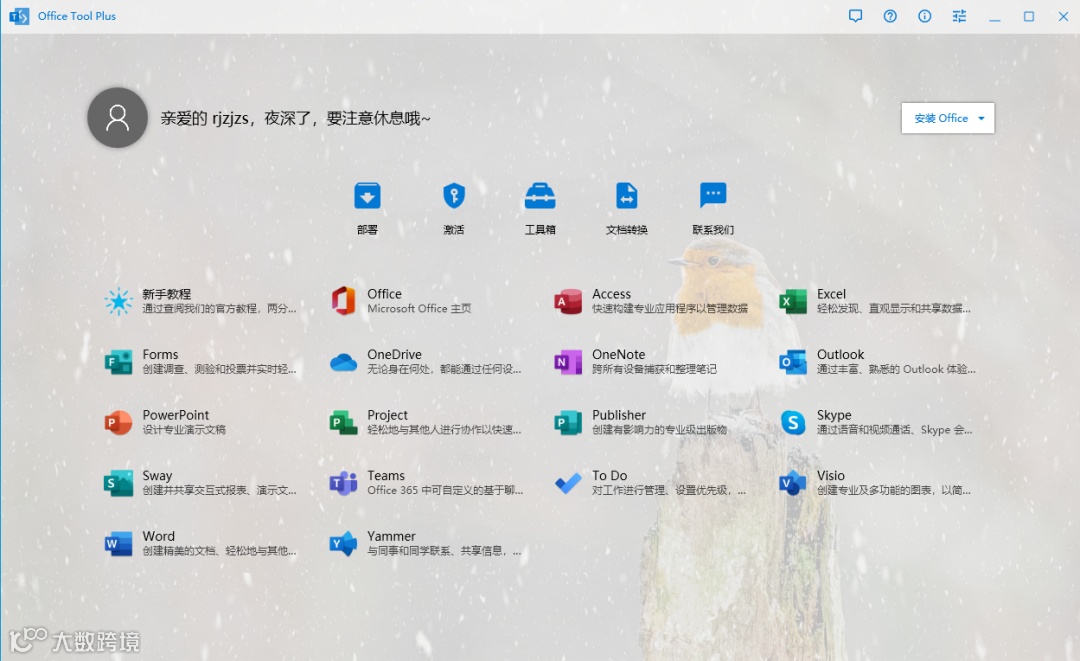Click the Teams app icon
Viewport: 1080px width, 661px height.
343,483
